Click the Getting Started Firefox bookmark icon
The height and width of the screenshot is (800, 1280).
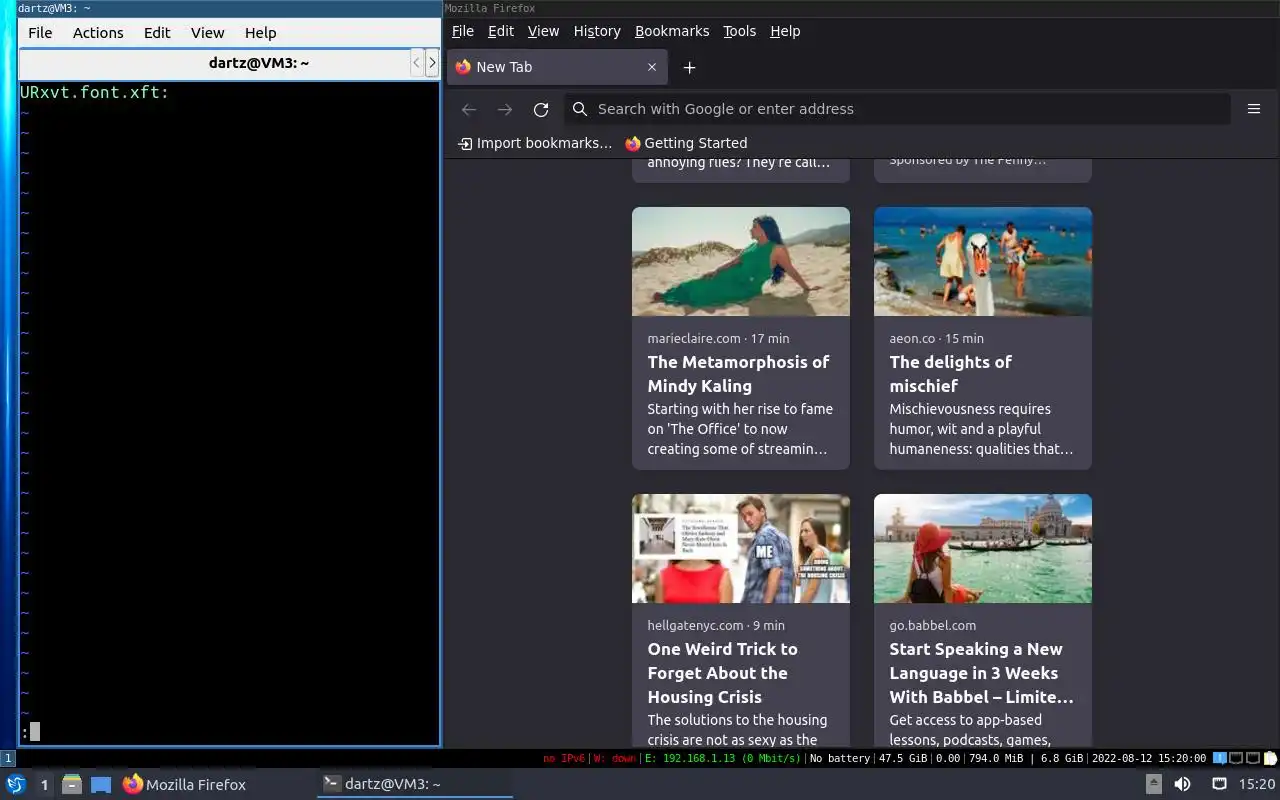click(x=633, y=143)
